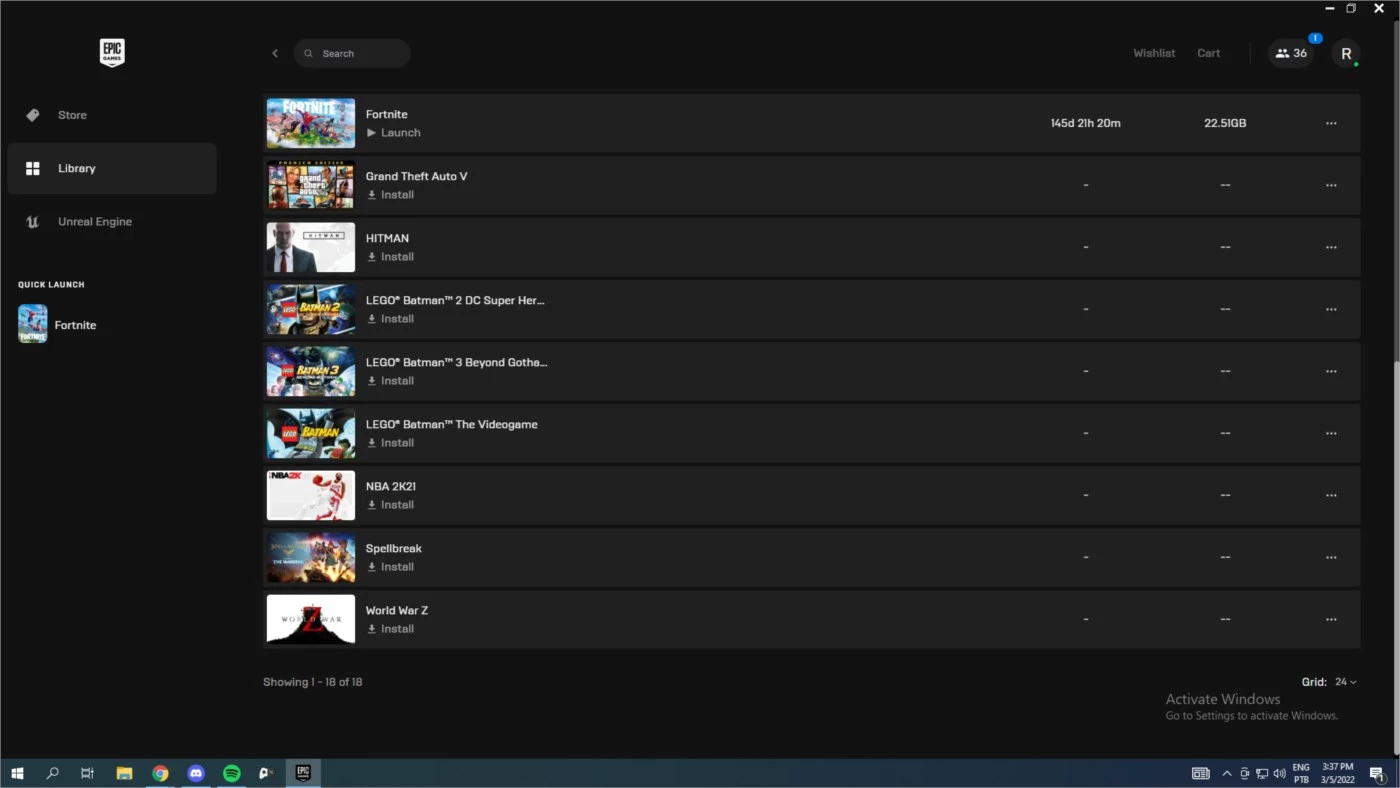Install LEGO Batman The Videogame
Viewport: 1400px width, 788px height.
pyautogui.click(x=390, y=443)
